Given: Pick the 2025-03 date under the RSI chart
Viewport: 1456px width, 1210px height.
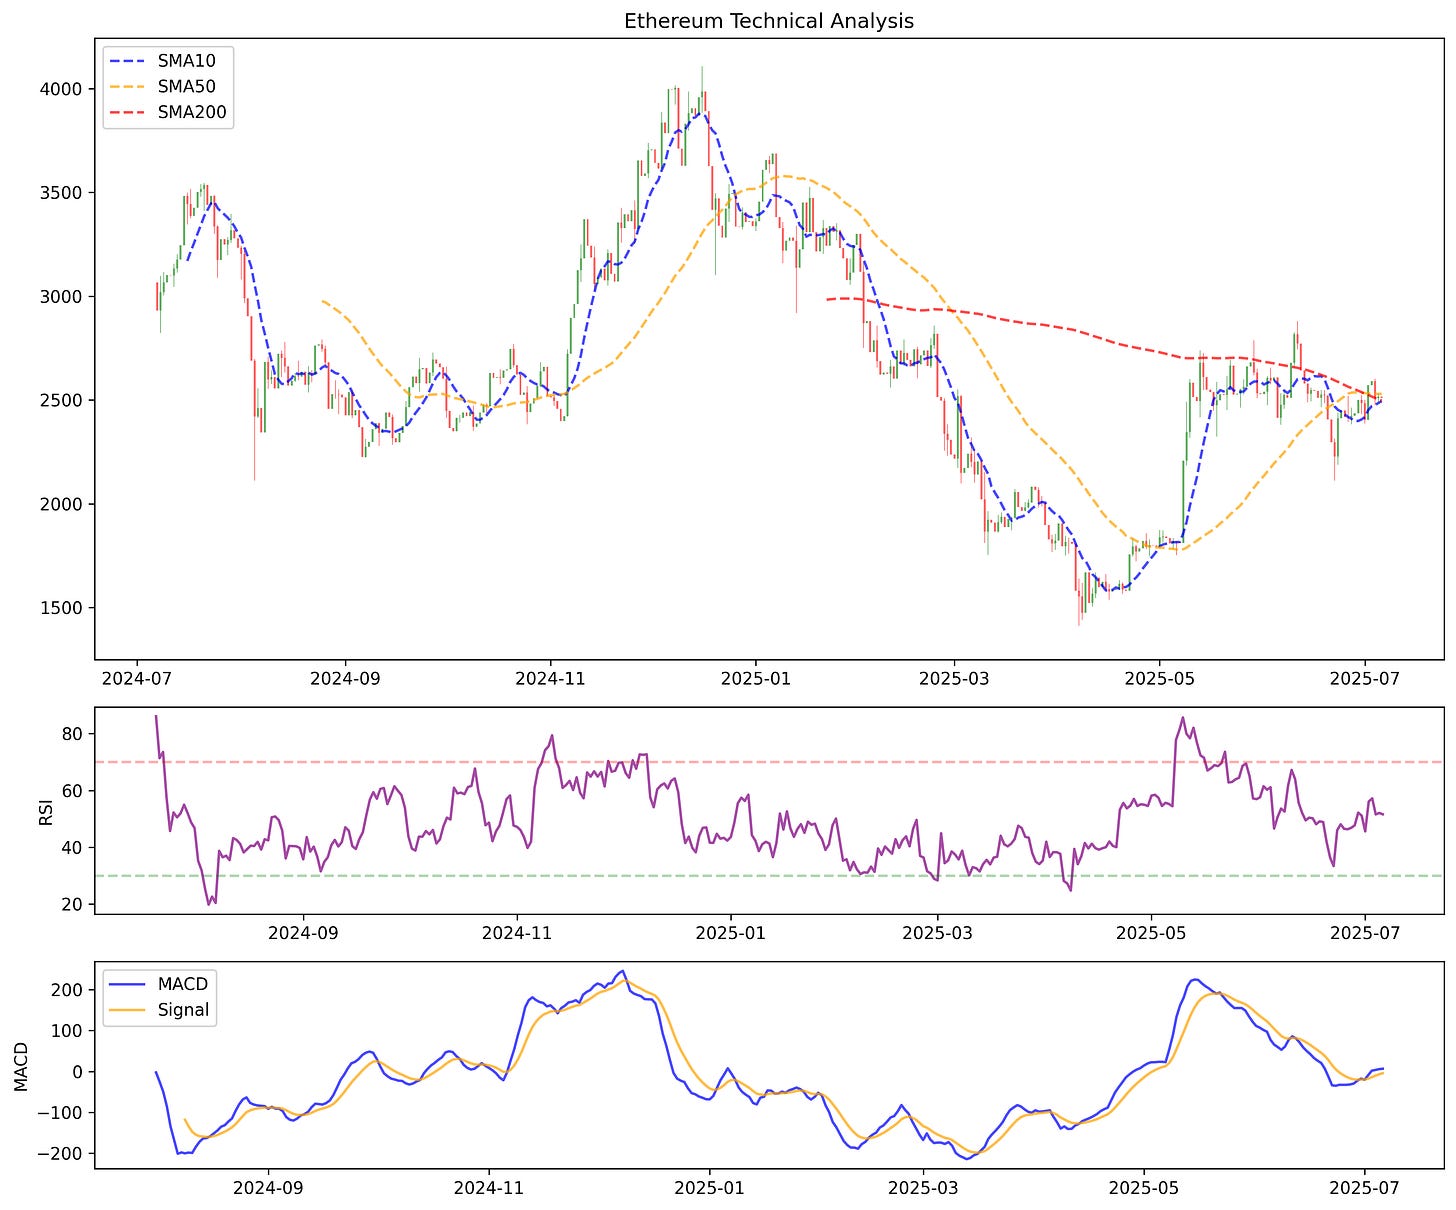Looking at the screenshot, I should coord(938,932).
